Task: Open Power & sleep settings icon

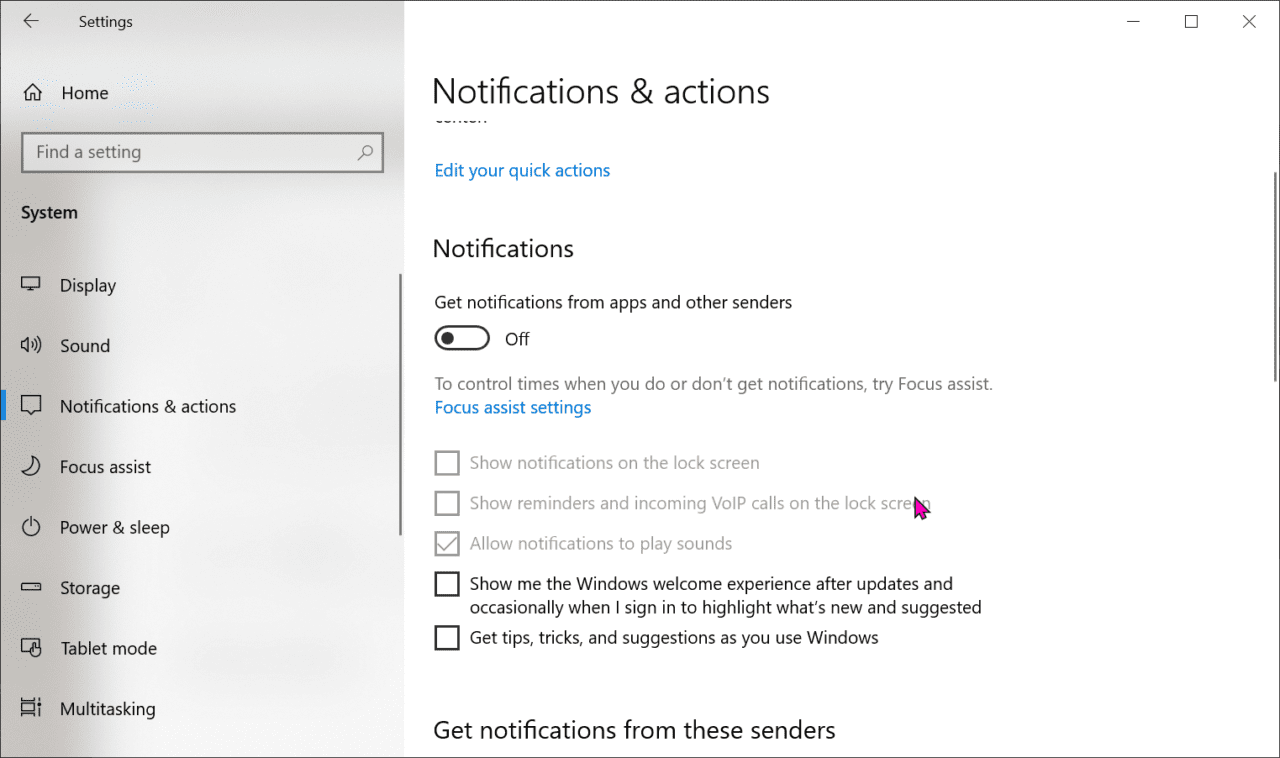Action: click(31, 527)
